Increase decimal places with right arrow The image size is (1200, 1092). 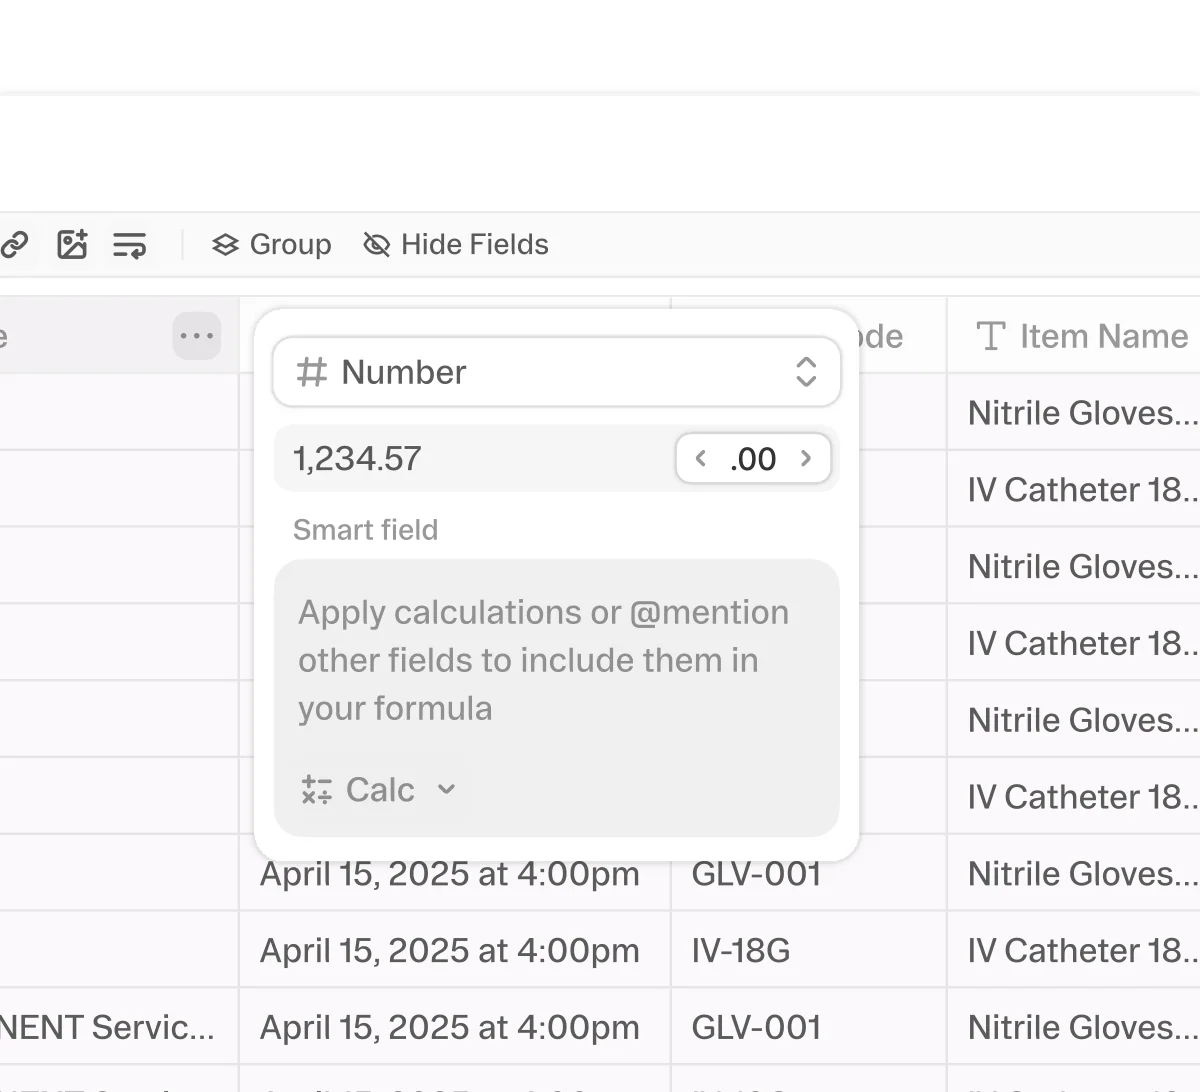tap(806, 459)
